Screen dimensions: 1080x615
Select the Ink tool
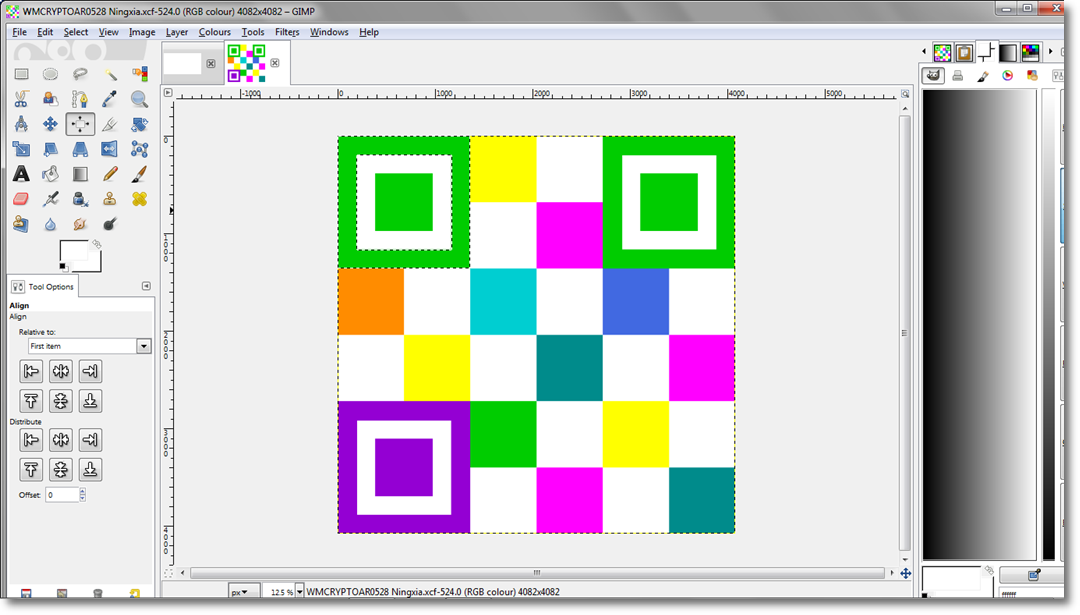[x=80, y=199]
